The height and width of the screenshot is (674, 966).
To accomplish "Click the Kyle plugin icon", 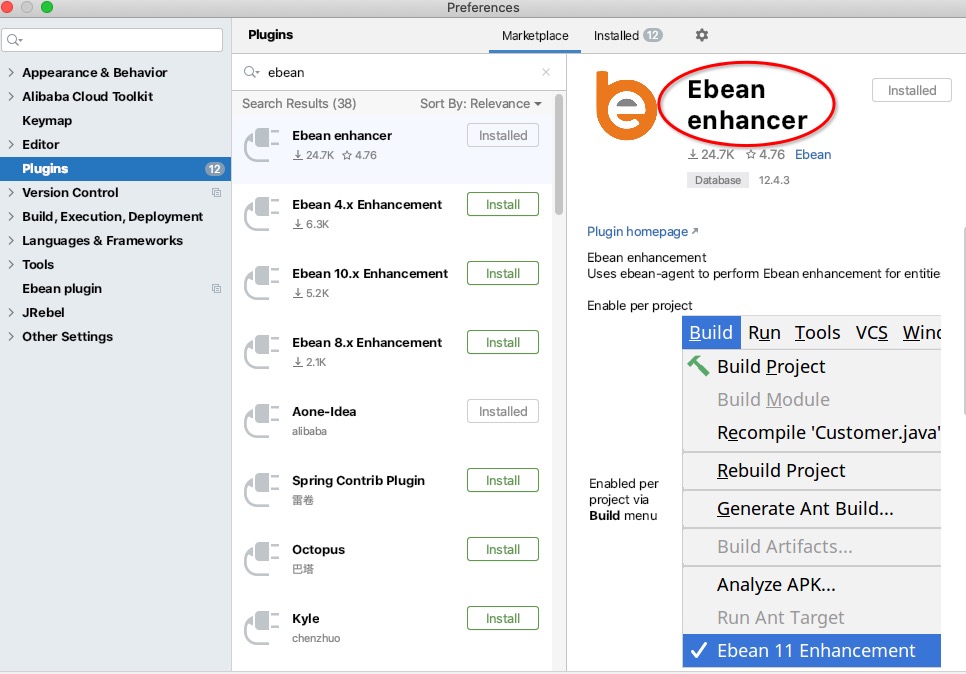I will (262, 628).
